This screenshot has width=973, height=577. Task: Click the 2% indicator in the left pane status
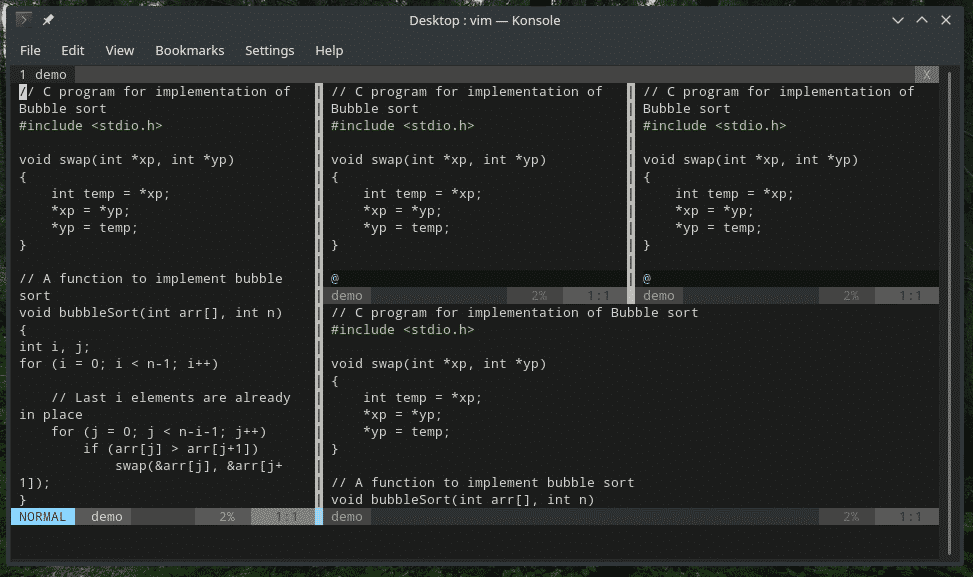click(227, 517)
